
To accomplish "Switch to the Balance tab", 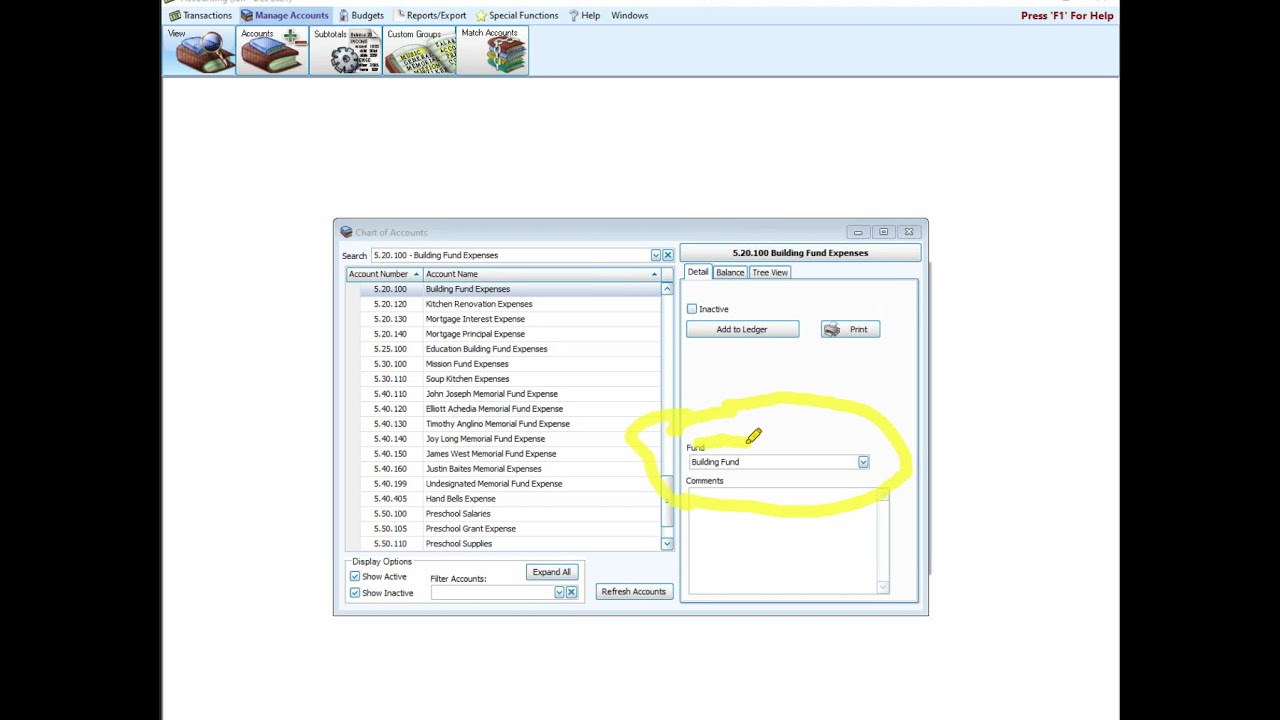I will (x=729, y=272).
